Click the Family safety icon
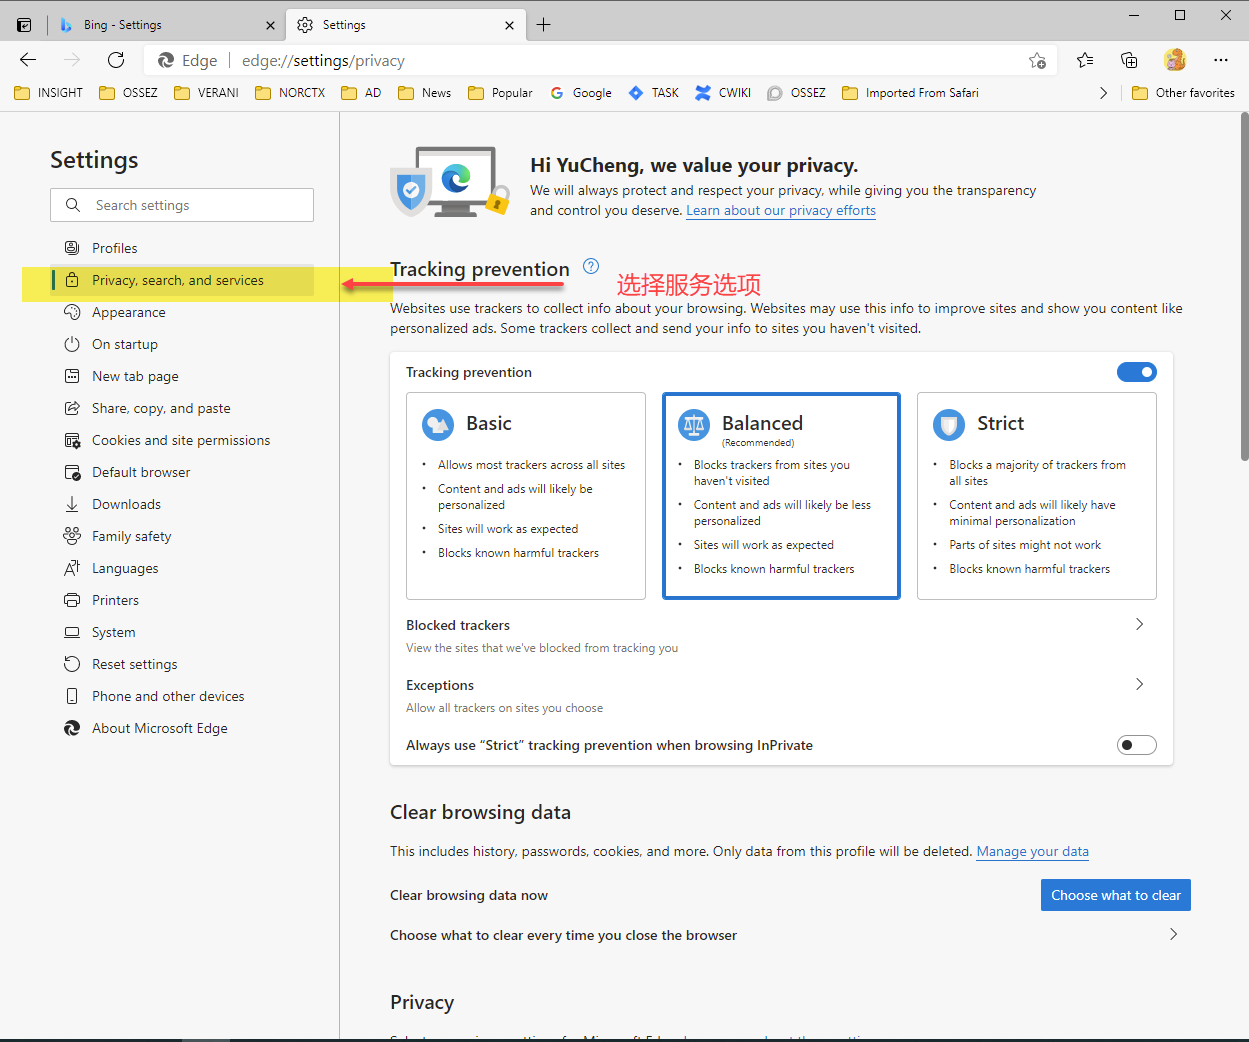Viewport: 1249px width, 1042px height. [x=72, y=536]
